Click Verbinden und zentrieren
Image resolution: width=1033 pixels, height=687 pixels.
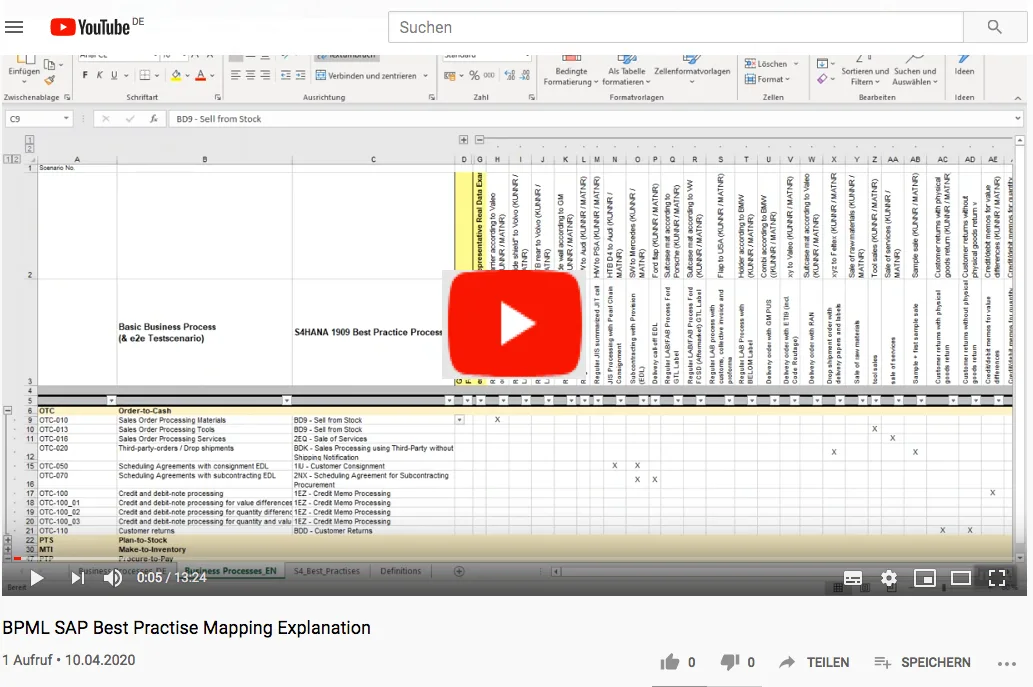366,76
